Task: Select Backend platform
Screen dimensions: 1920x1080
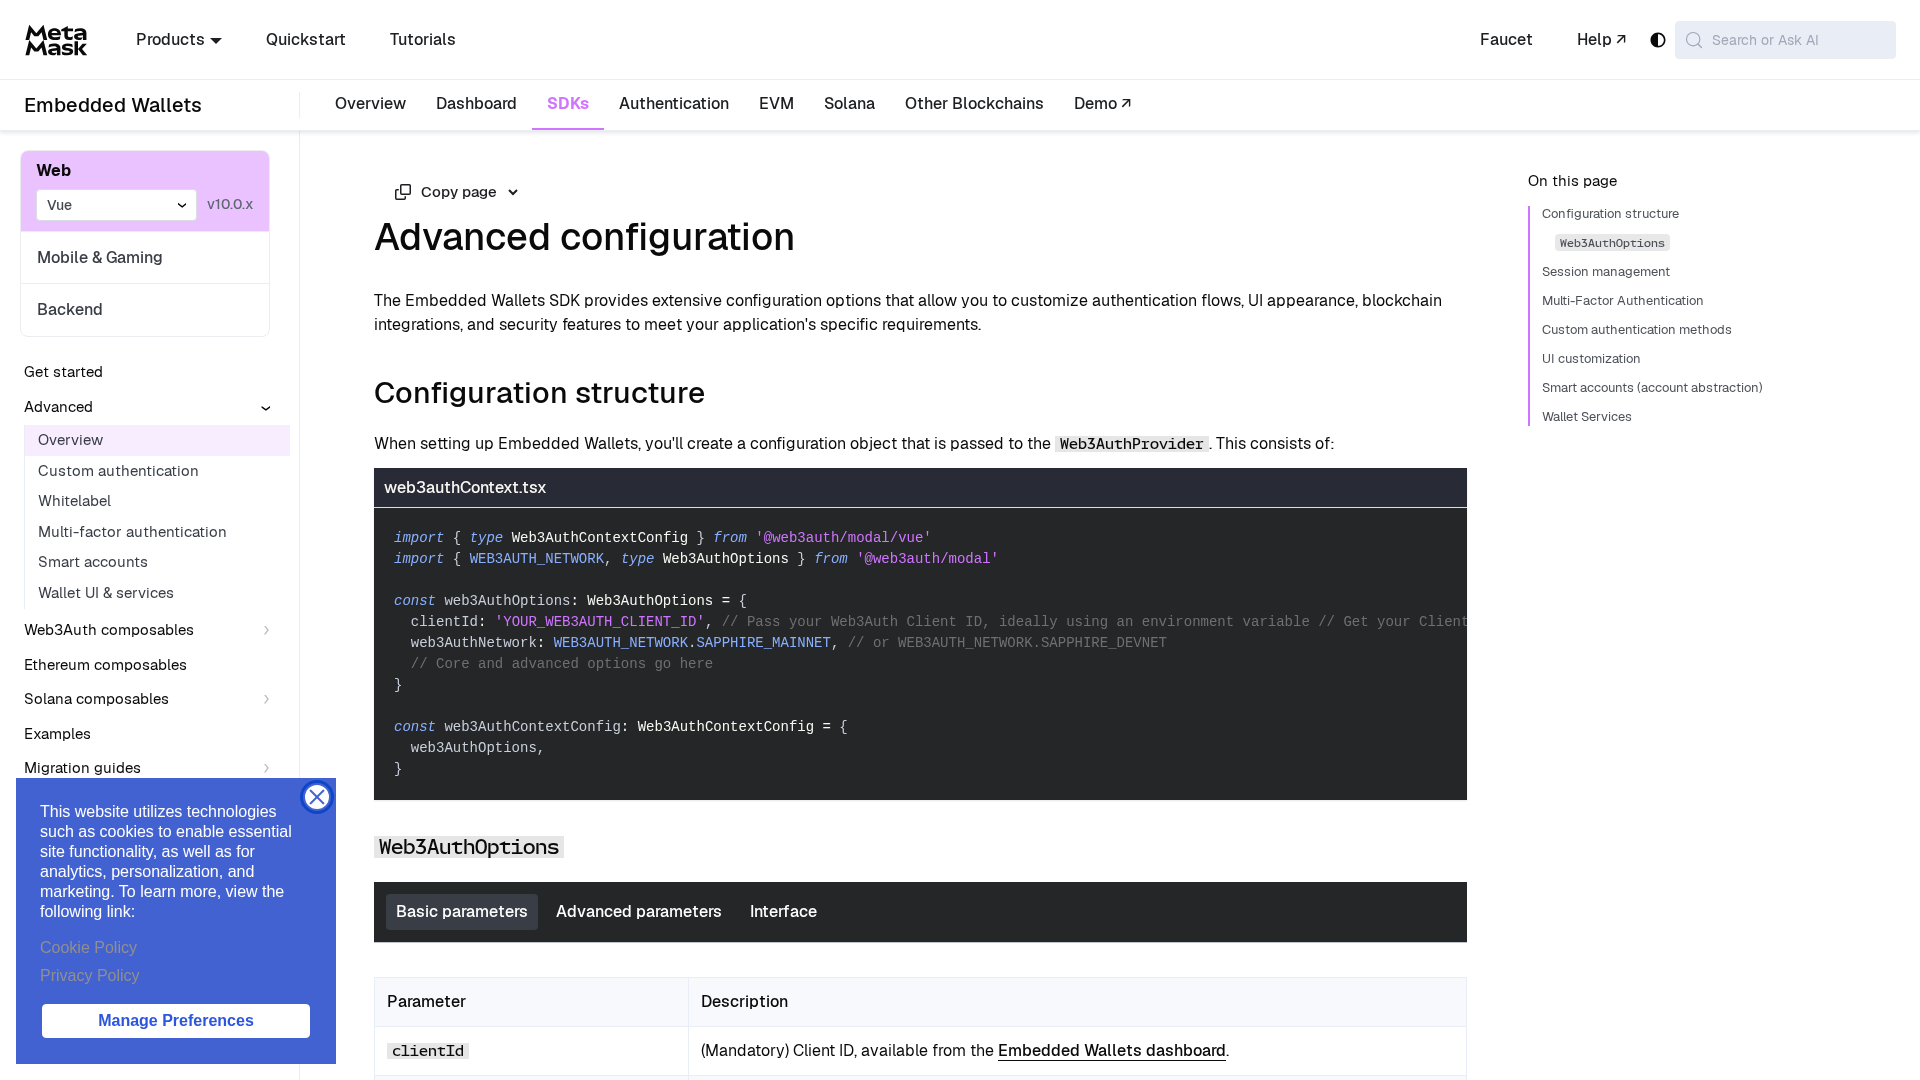Action: (x=145, y=310)
